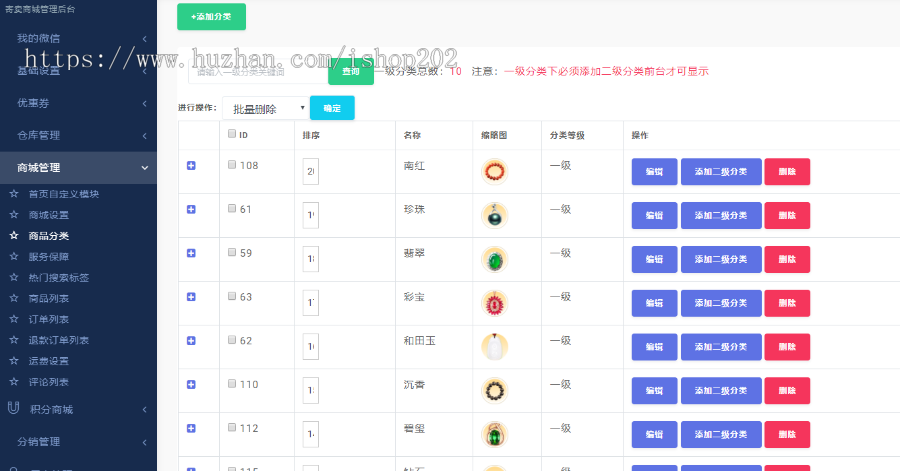
Task: Go to 运费设置 in the sidebar
Action: pos(48,361)
